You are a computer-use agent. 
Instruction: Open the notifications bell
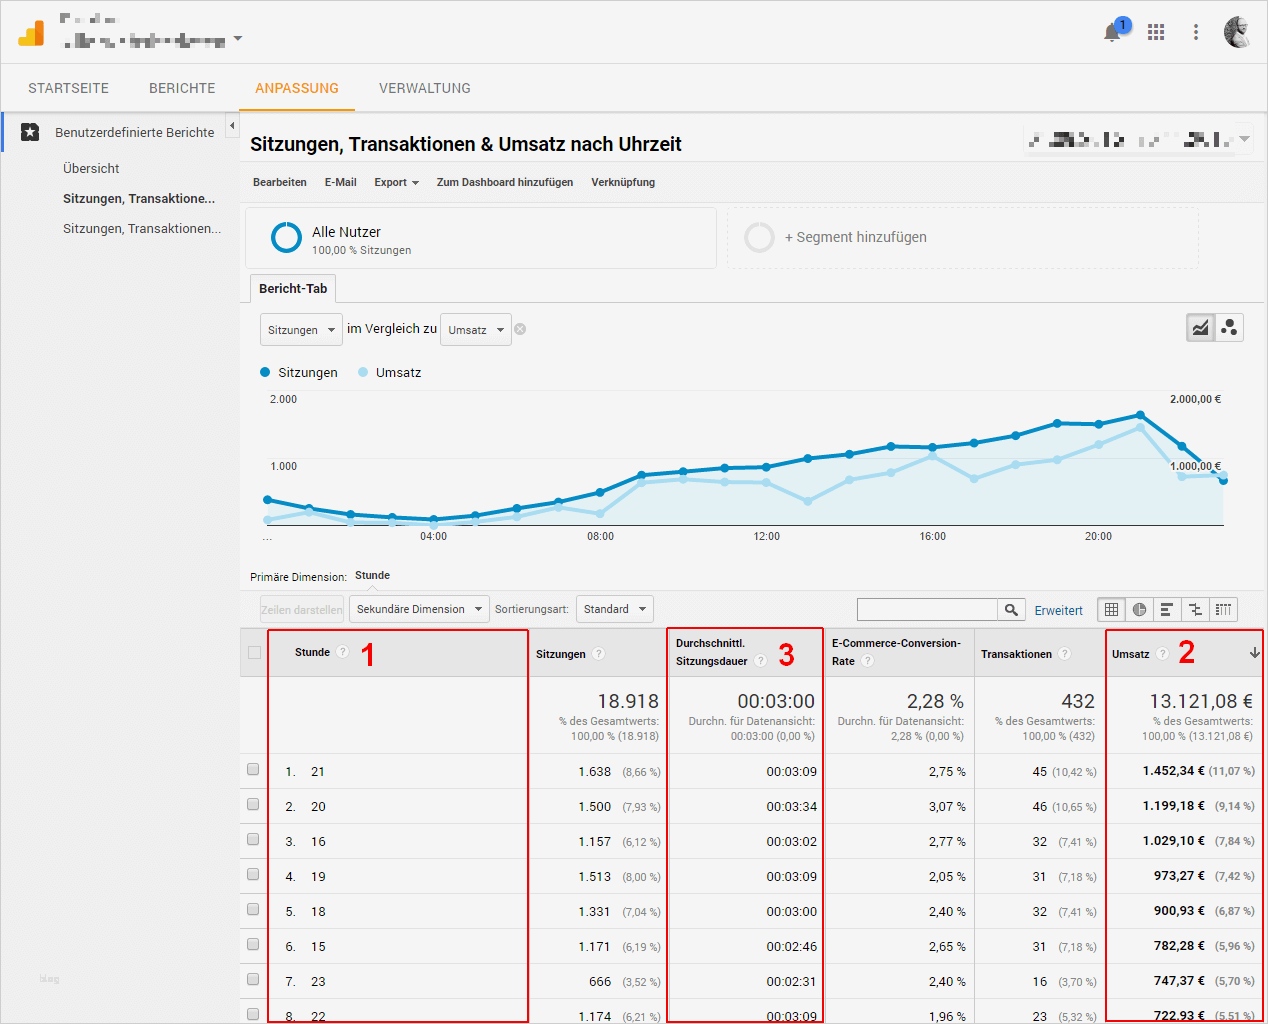pos(1113,32)
